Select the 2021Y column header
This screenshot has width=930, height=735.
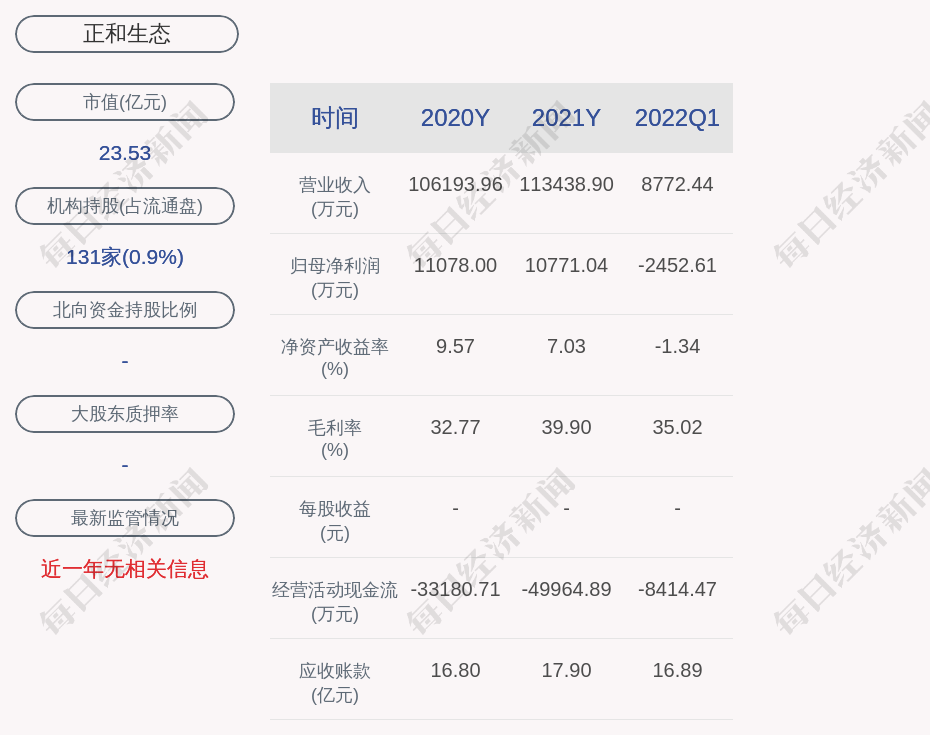point(566,118)
